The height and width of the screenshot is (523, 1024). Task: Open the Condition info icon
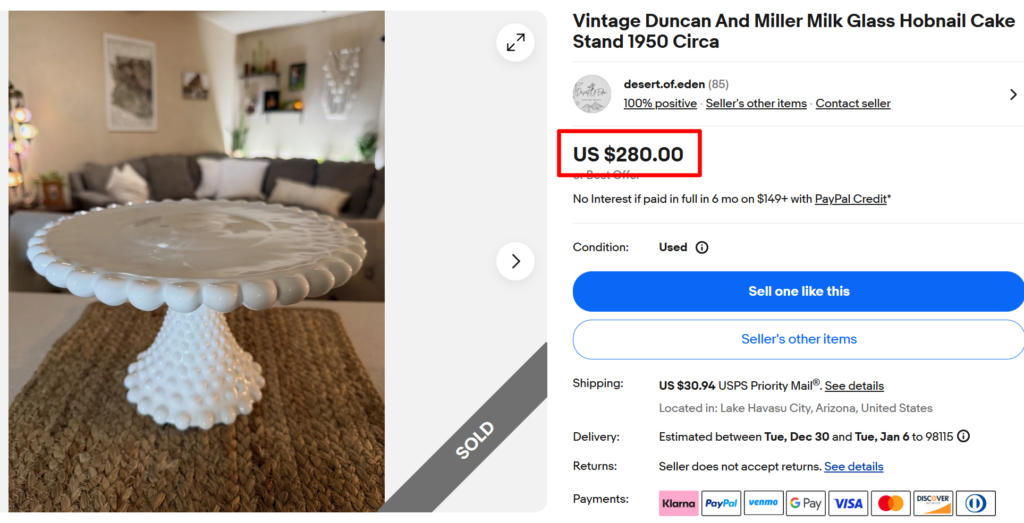(x=702, y=247)
